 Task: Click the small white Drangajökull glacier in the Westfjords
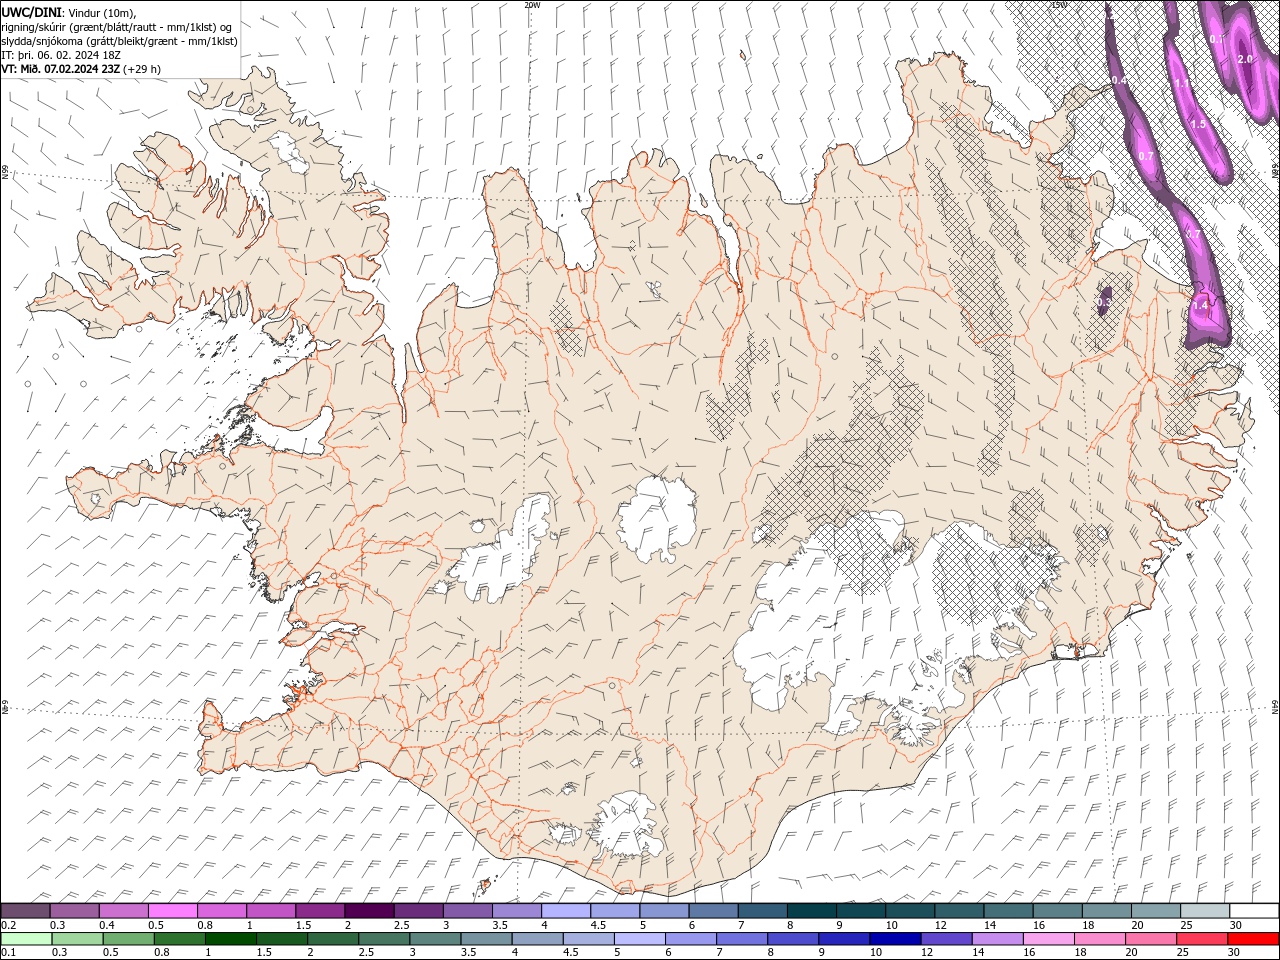click(x=291, y=150)
